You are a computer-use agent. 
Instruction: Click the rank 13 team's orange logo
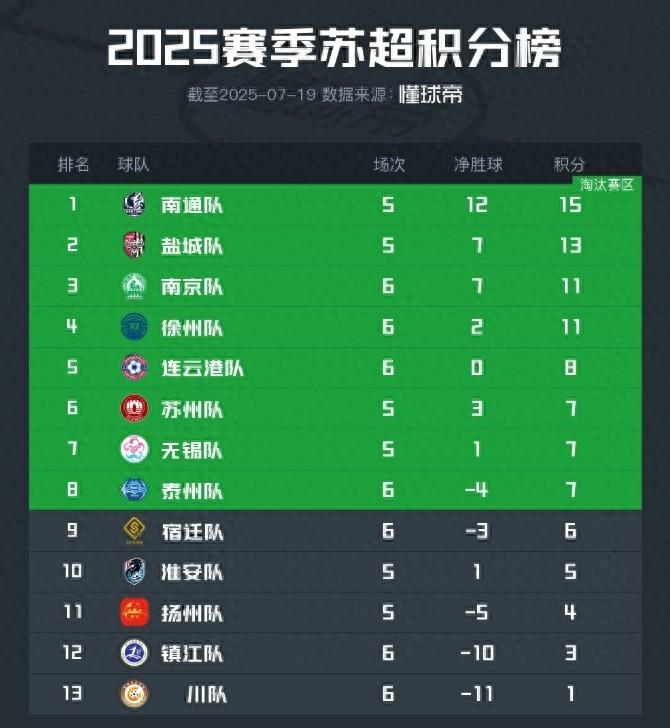pyautogui.click(x=134, y=694)
